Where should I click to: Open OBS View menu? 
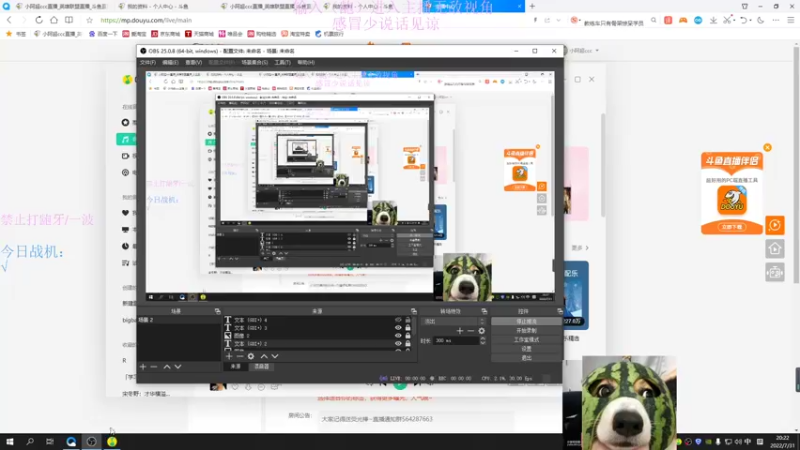[x=193, y=62]
